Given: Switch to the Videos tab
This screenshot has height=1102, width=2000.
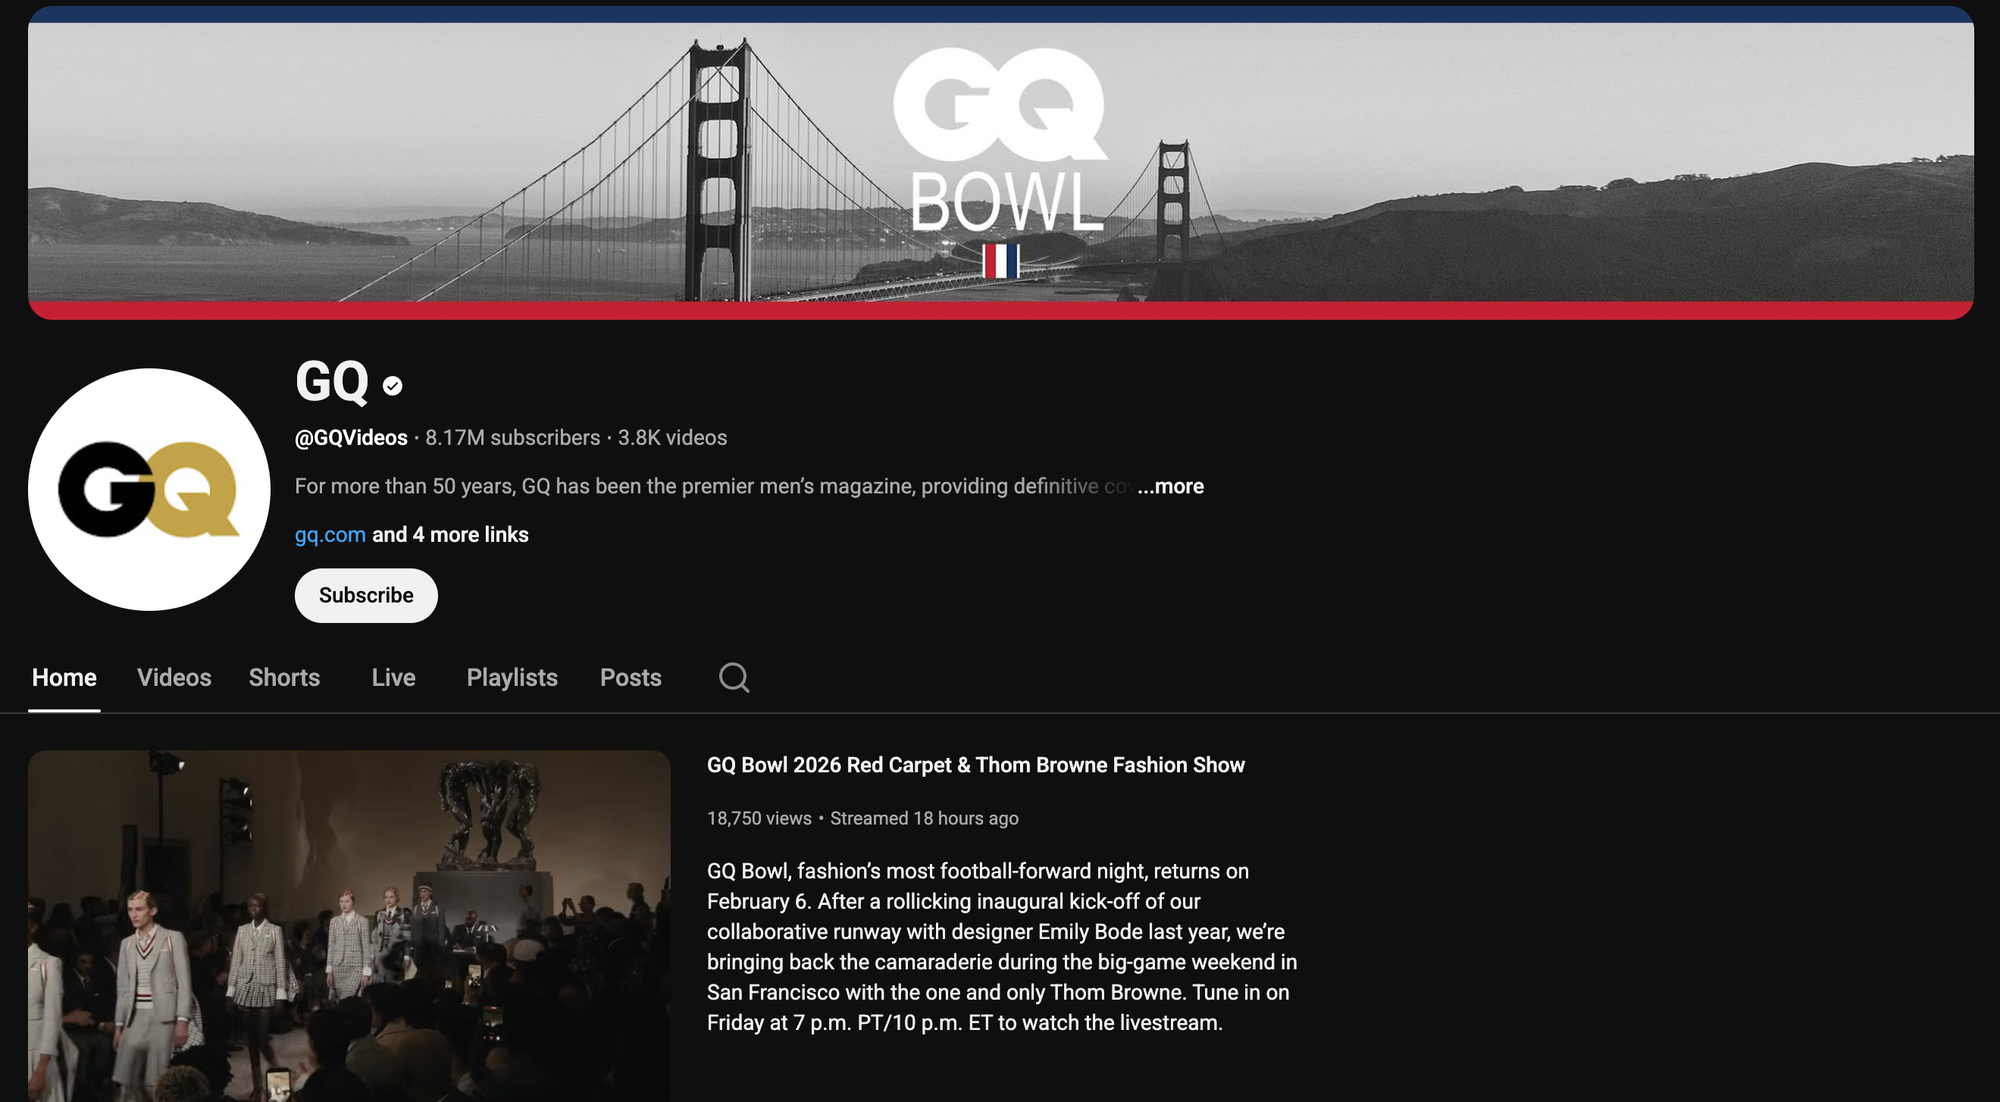Looking at the screenshot, I should [x=174, y=678].
